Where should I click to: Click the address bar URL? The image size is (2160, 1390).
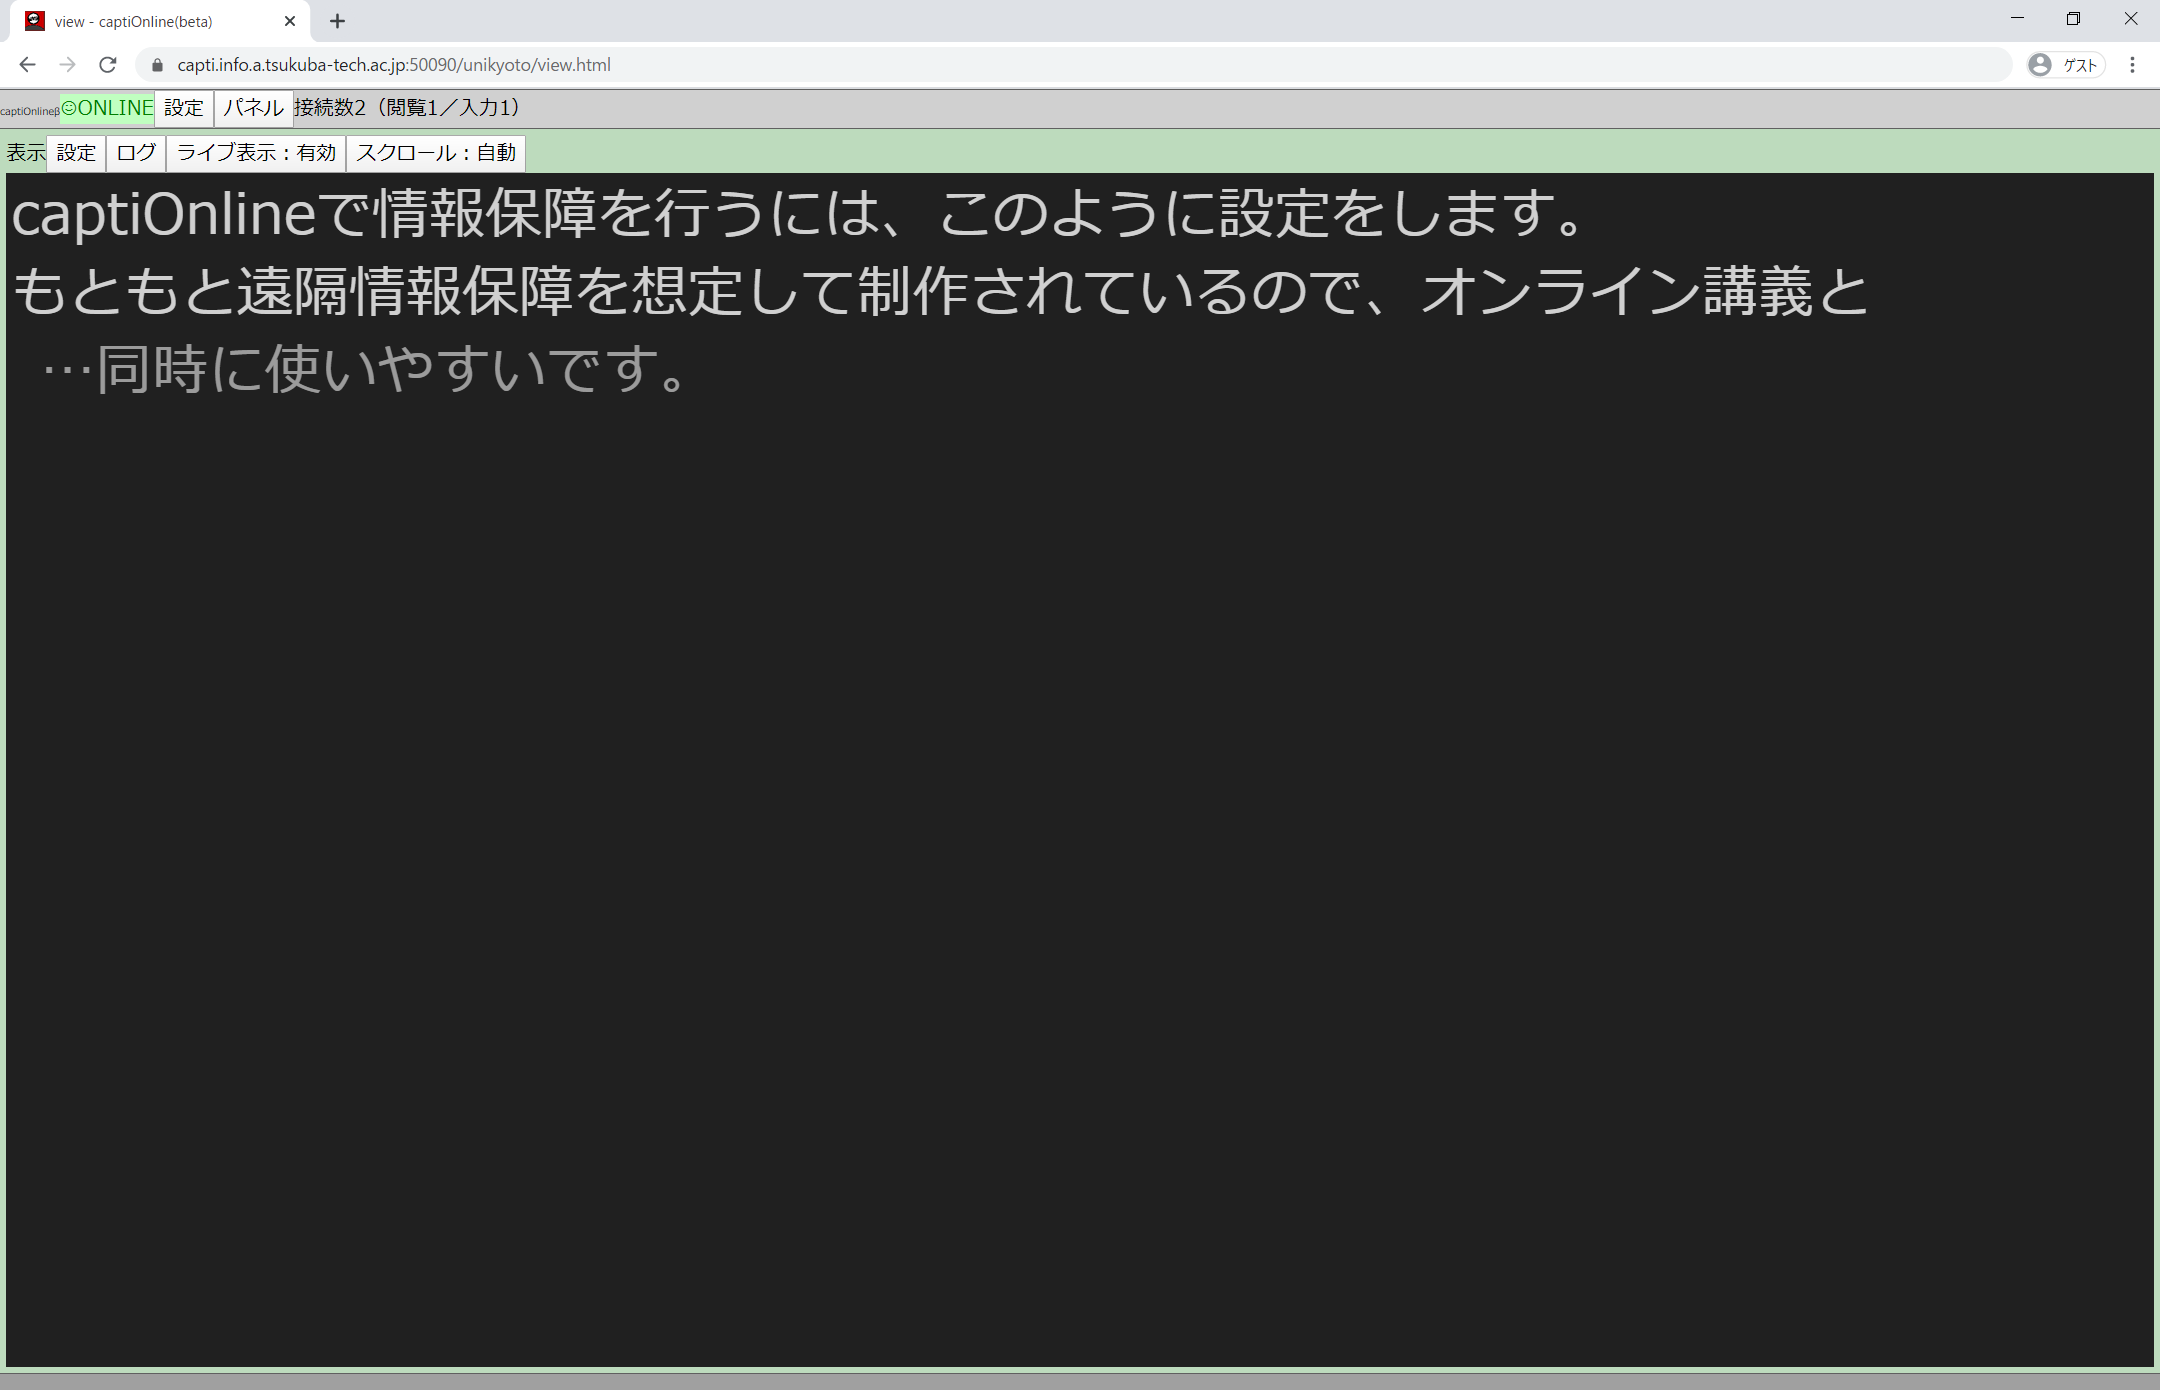click(x=394, y=65)
